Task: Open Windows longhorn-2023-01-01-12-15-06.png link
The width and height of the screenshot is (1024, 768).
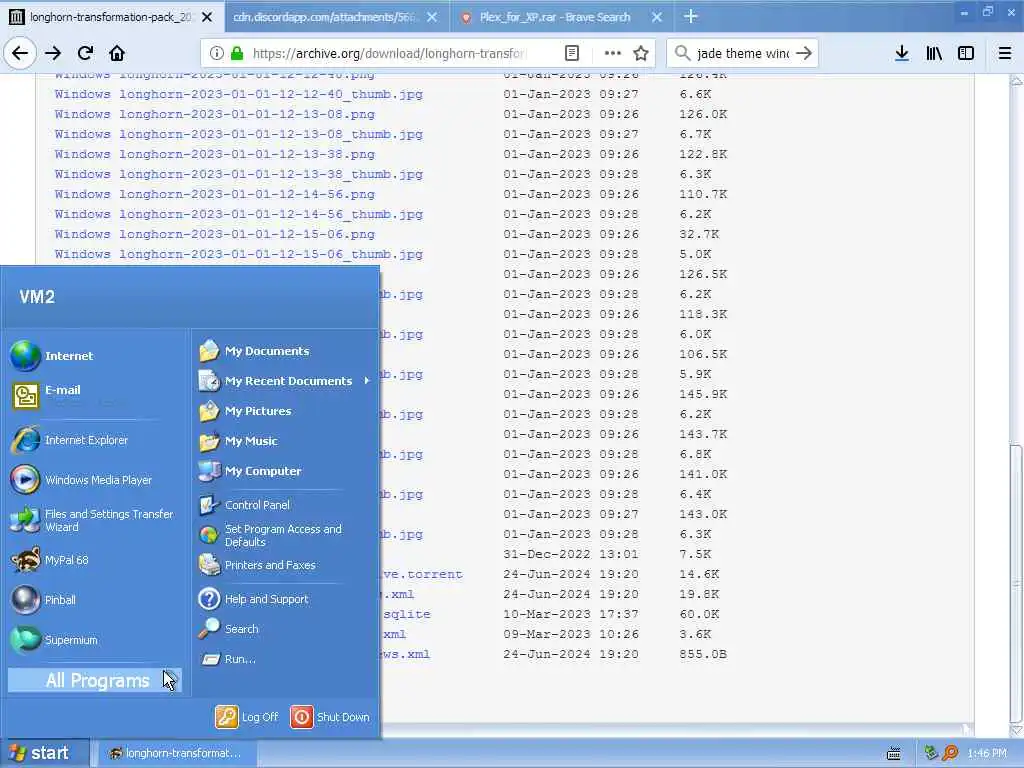Action: click(x=214, y=234)
